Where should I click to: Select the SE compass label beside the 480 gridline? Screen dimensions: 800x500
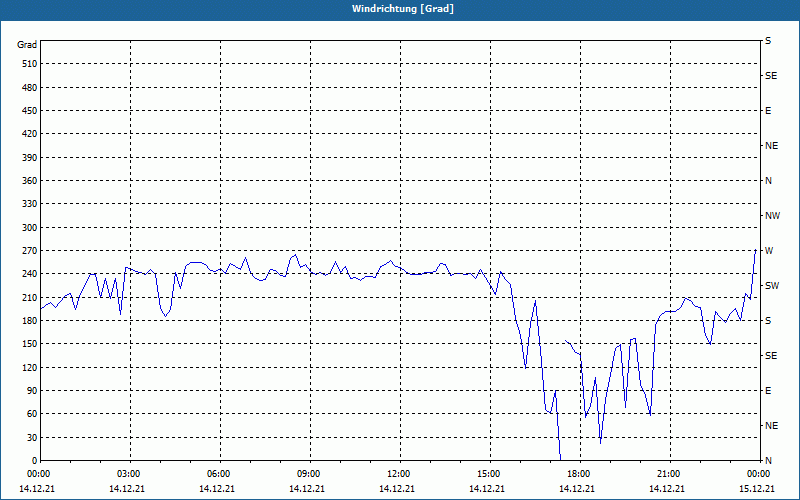click(x=771, y=76)
